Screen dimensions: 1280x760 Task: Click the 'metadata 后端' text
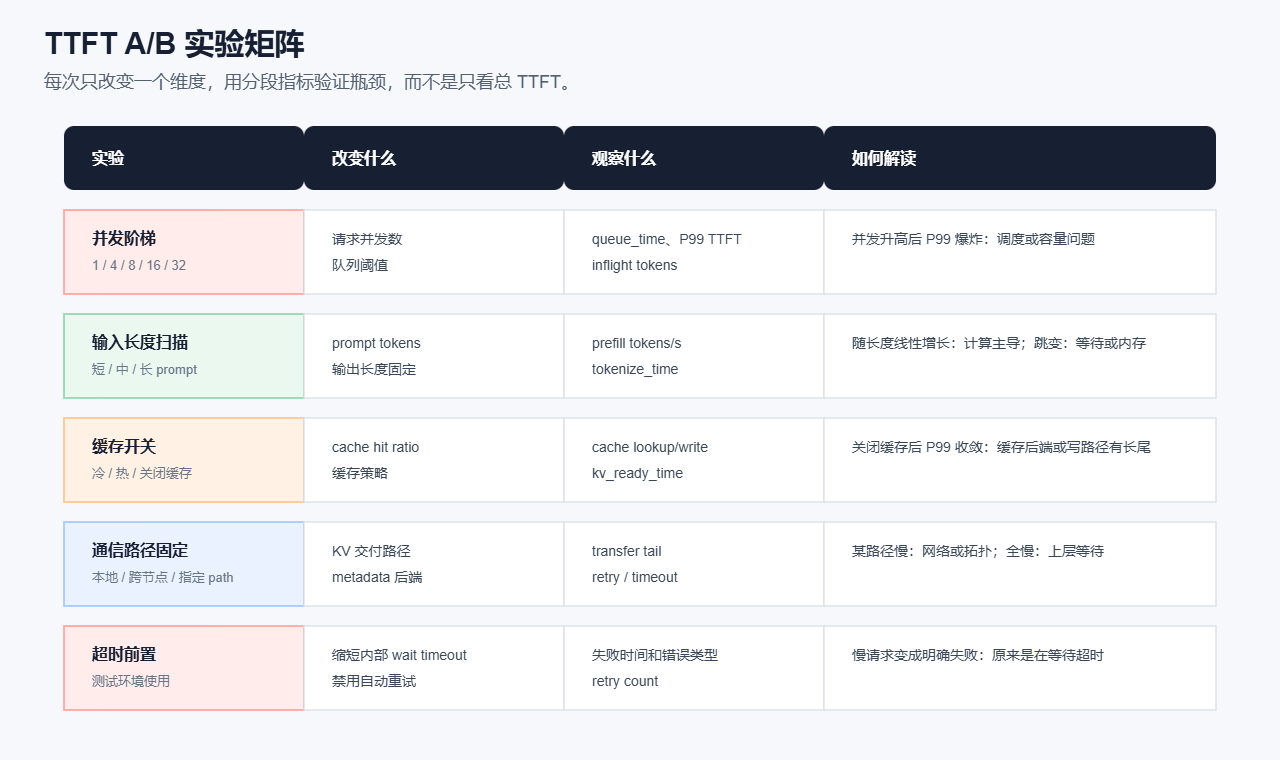coord(377,577)
